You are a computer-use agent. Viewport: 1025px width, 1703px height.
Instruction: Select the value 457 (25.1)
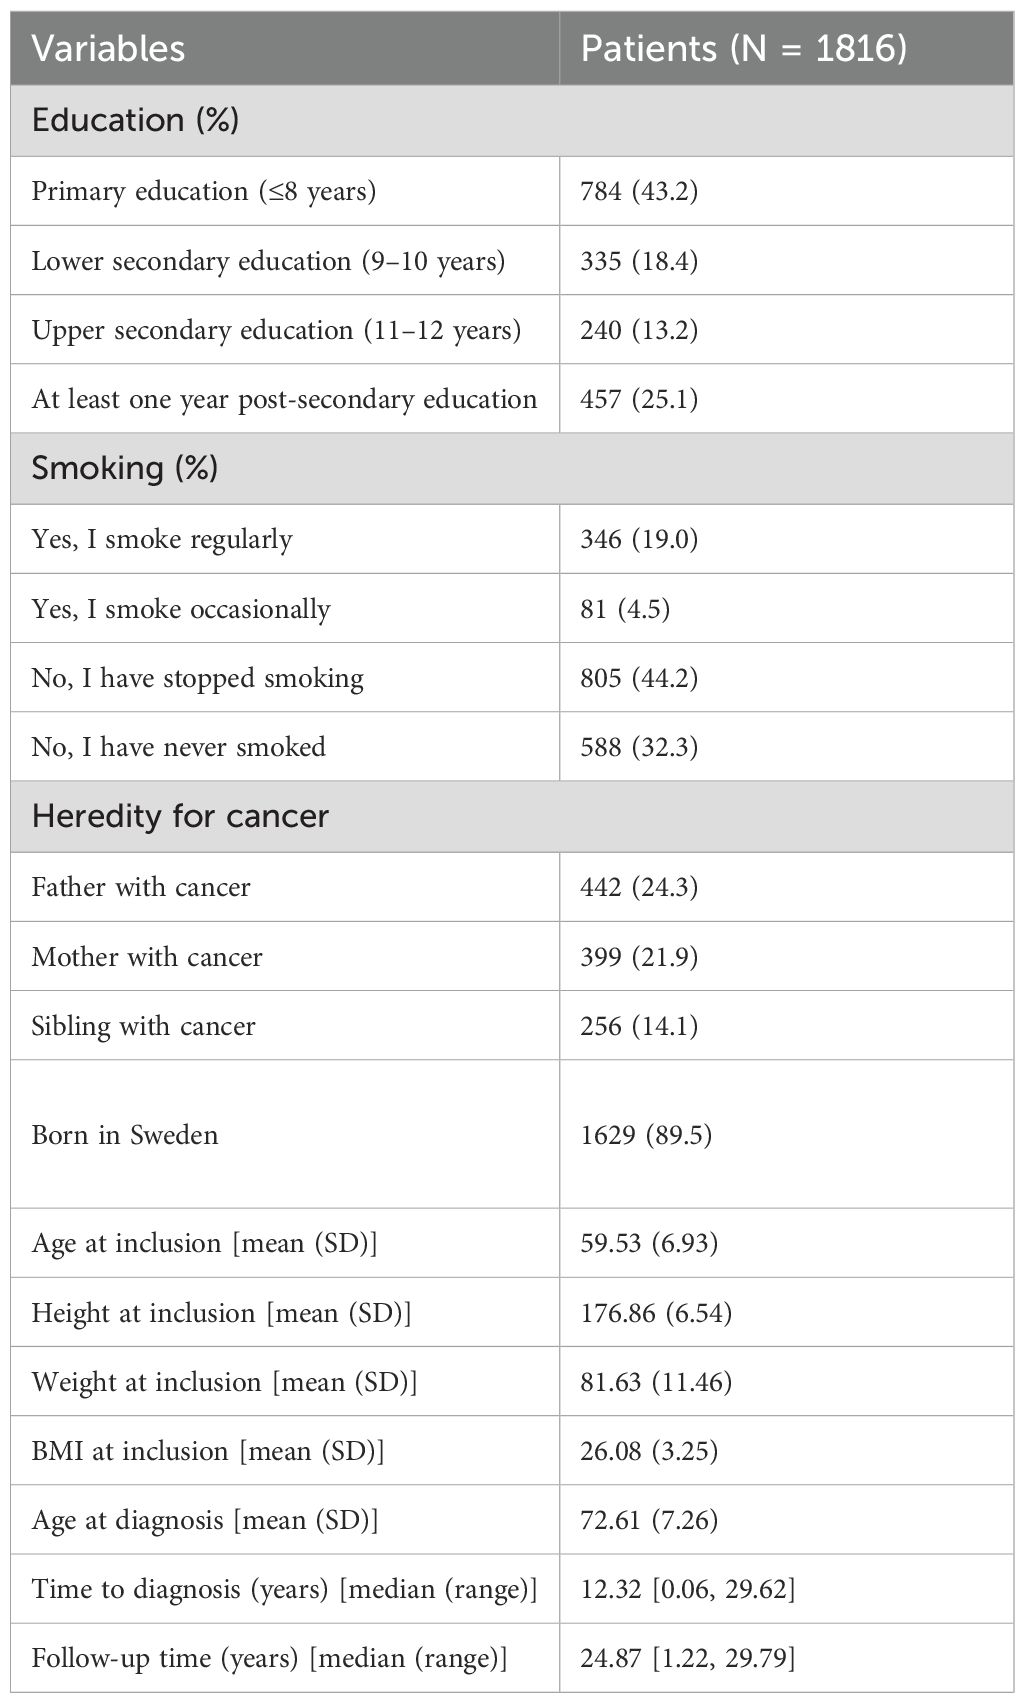click(x=638, y=399)
